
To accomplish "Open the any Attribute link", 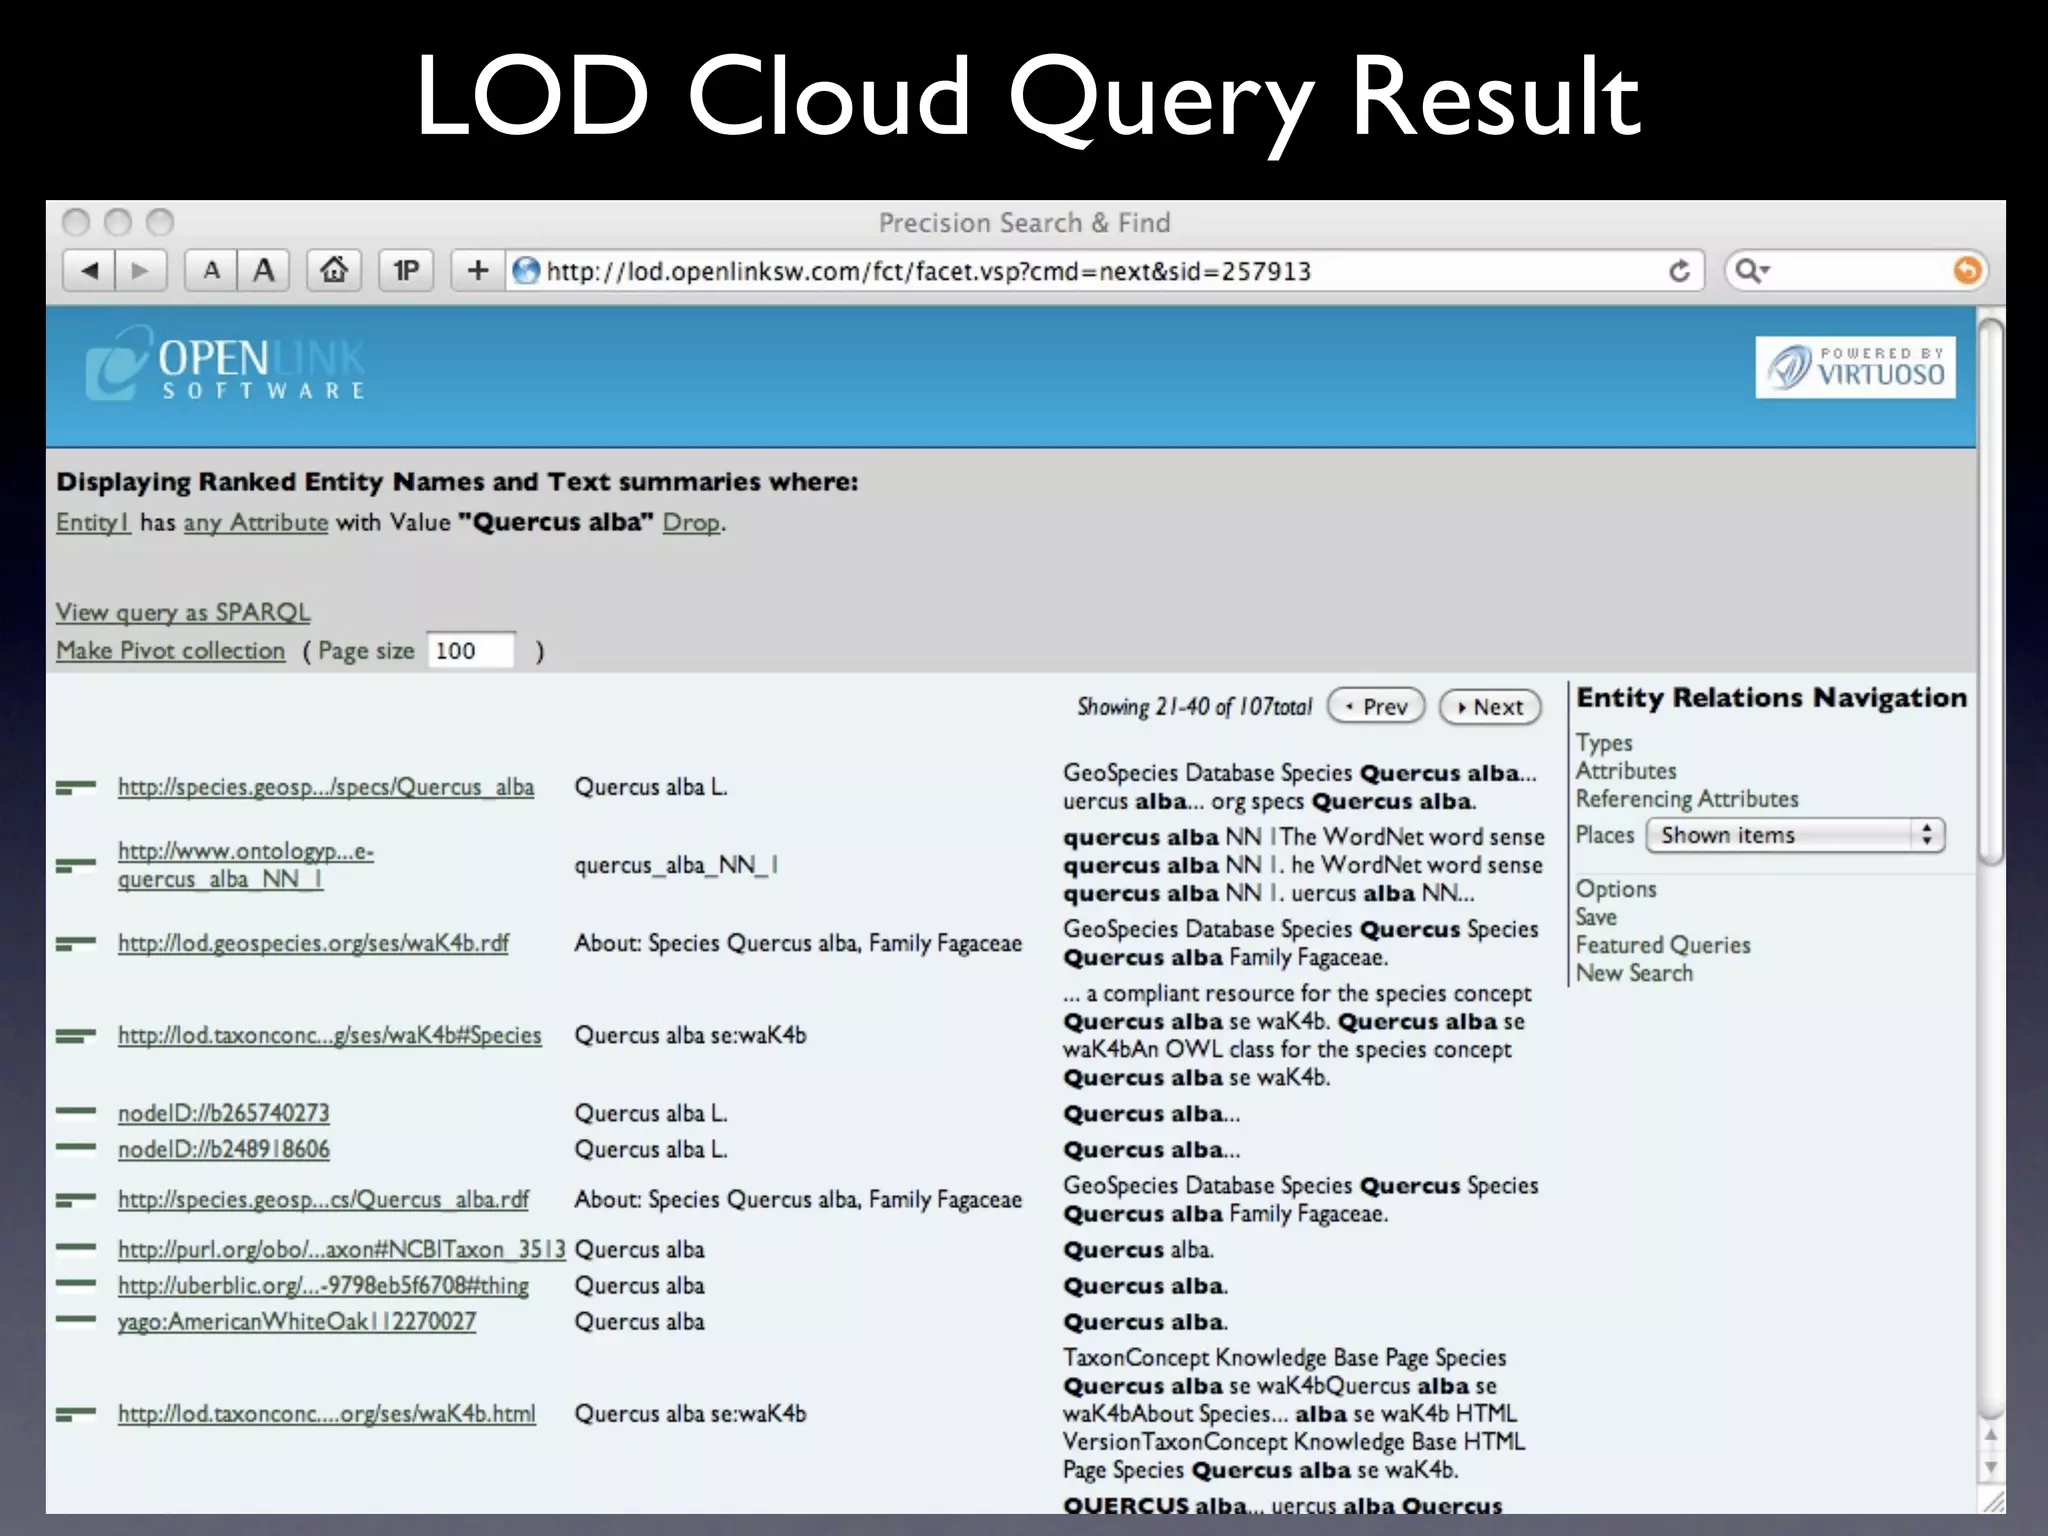I will point(256,522).
